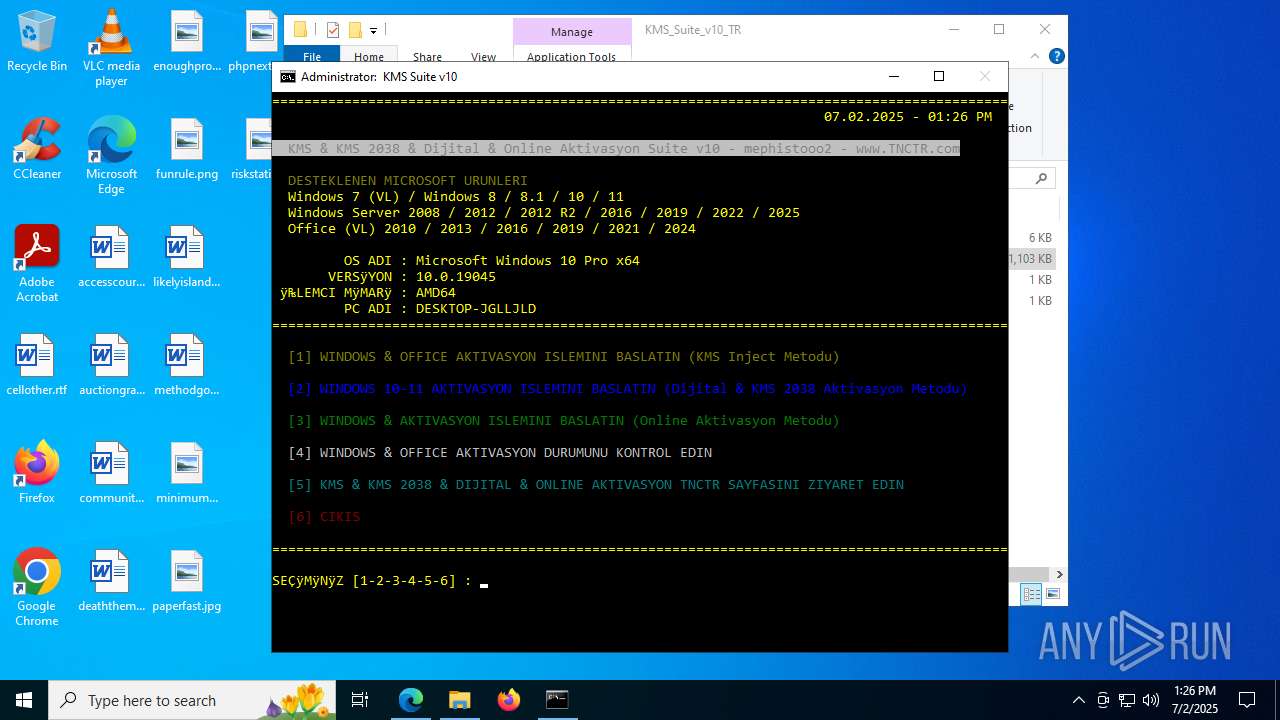Screen dimensions: 1280x720
Task: Open Manage tab in Explorer ribbon
Action: point(572,32)
